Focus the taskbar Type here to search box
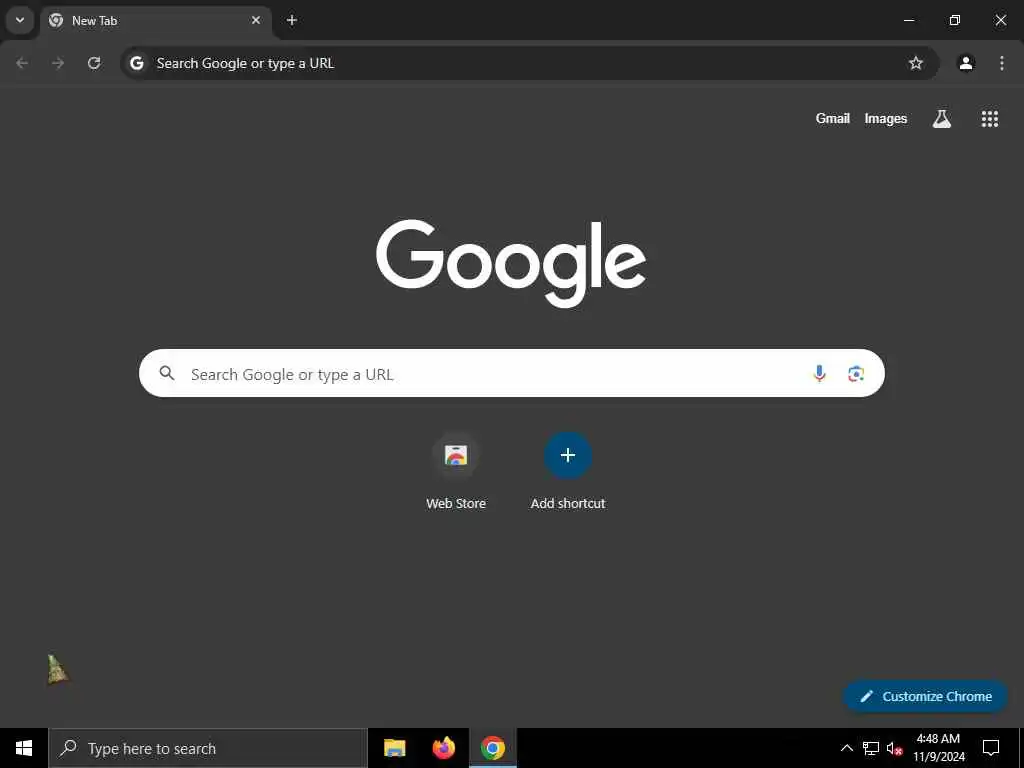 pyautogui.click(x=208, y=748)
